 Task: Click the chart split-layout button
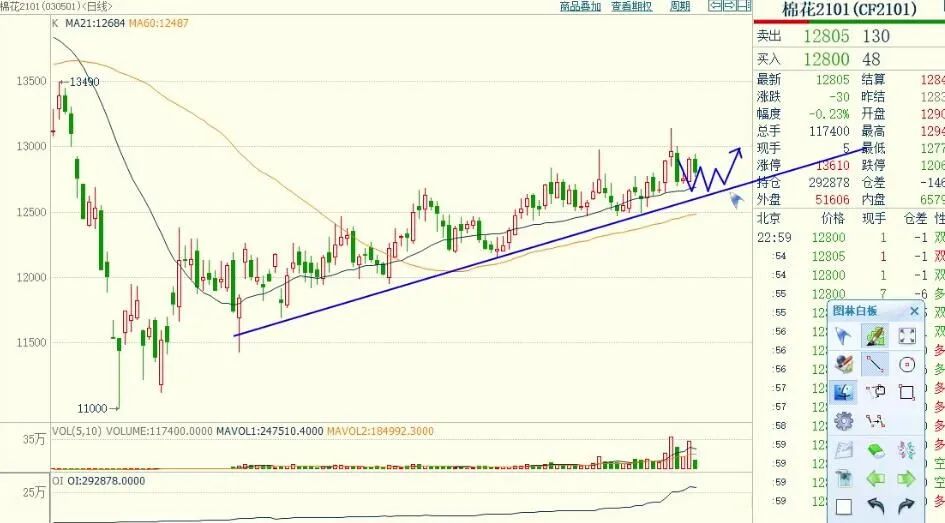coord(744,5)
